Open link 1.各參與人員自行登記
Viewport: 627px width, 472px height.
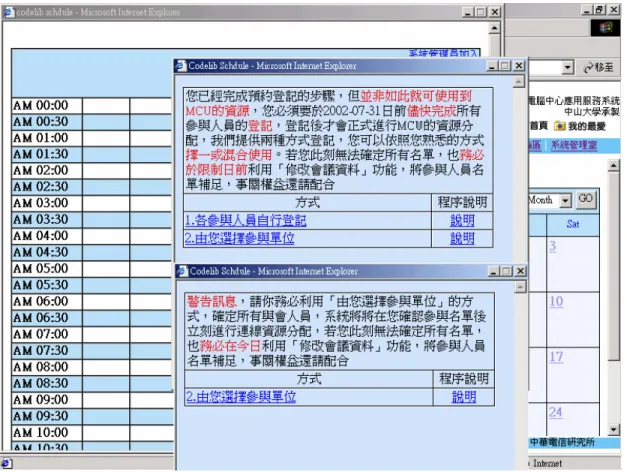pos(246,220)
